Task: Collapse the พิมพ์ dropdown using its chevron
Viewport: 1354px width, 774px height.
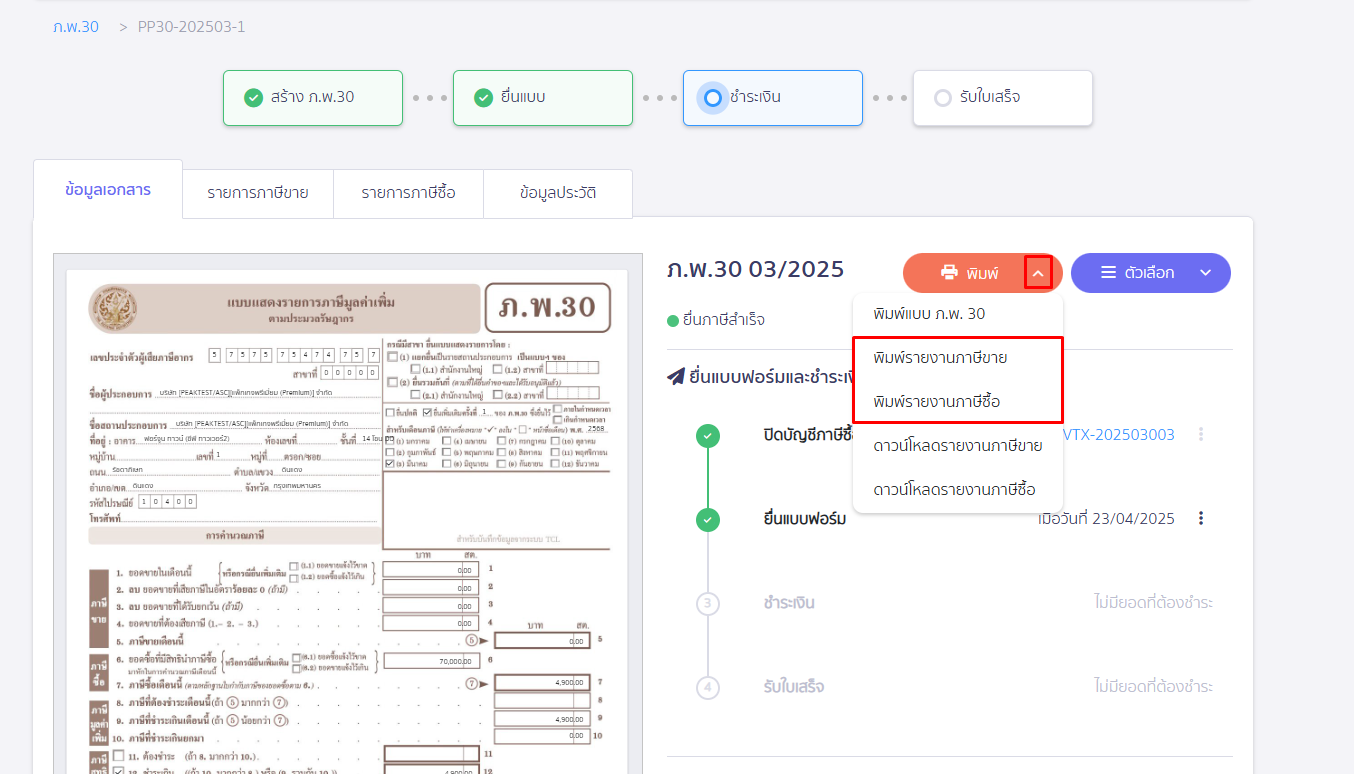Action: (x=1039, y=272)
